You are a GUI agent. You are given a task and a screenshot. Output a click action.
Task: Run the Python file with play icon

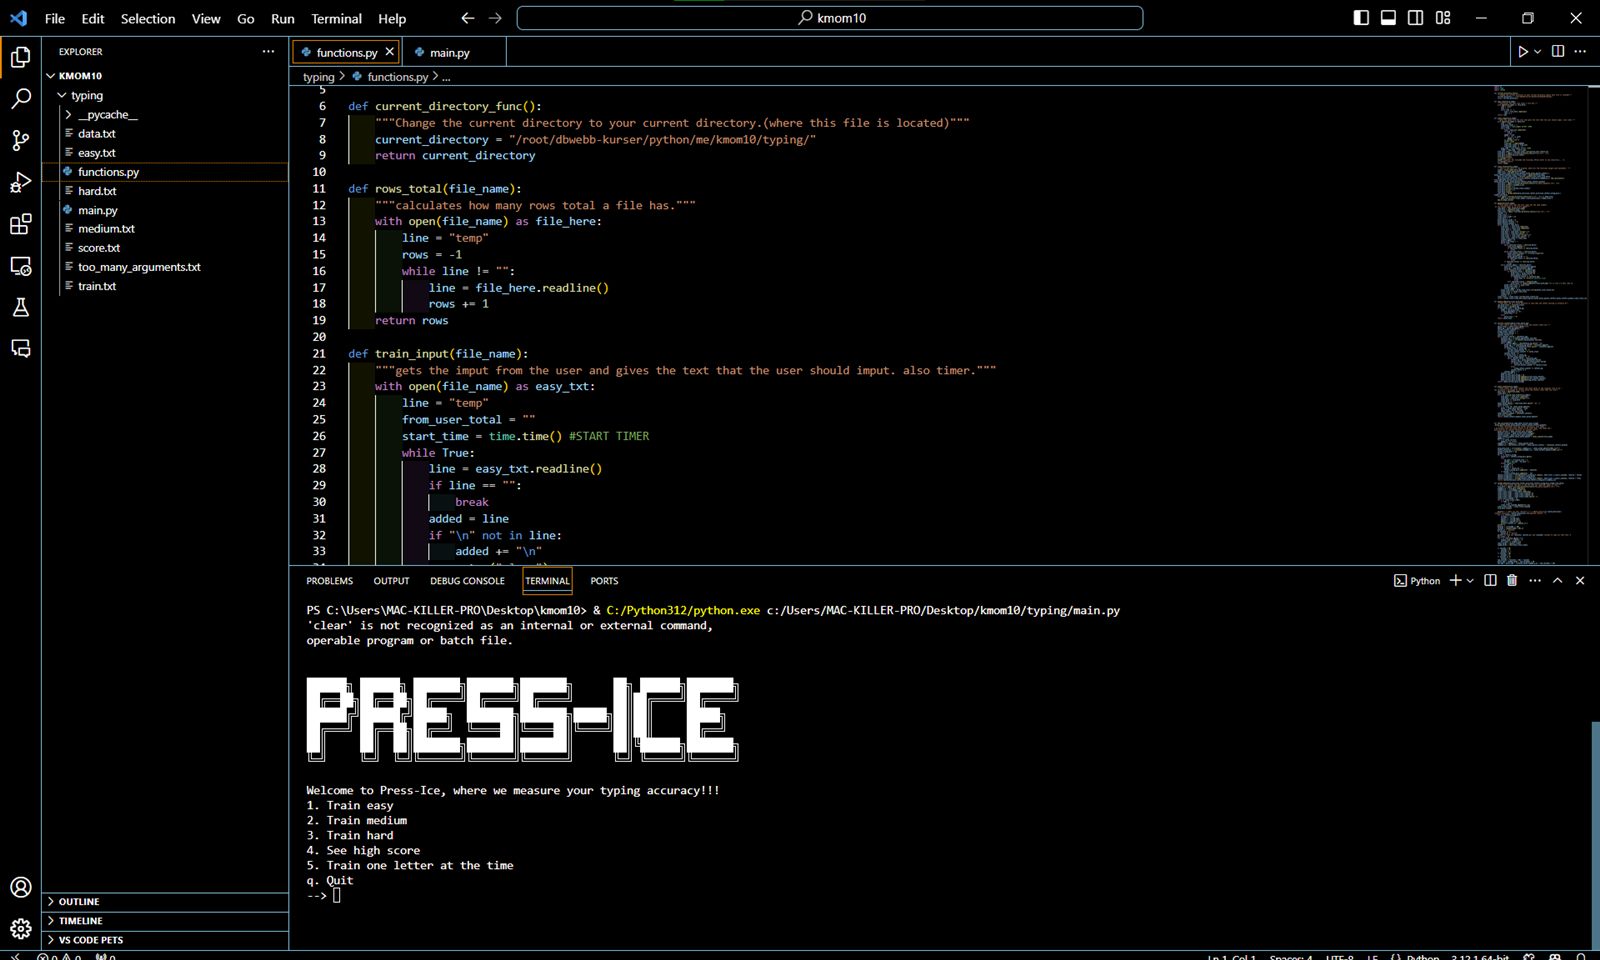click(x=1523, y=52)
